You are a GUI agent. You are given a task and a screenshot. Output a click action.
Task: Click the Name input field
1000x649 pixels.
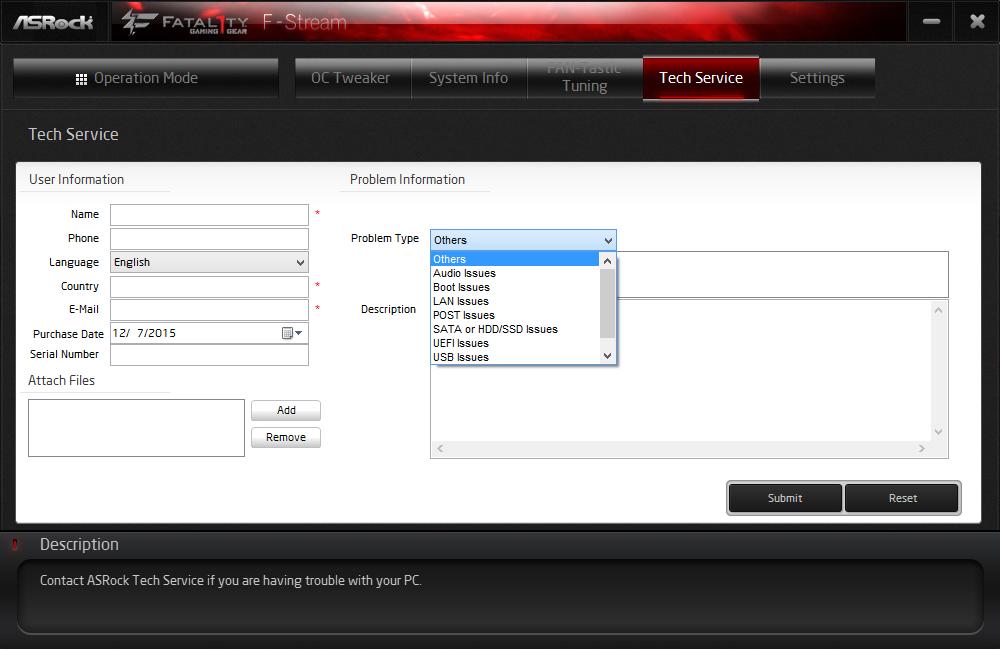(x=209, y=215)
